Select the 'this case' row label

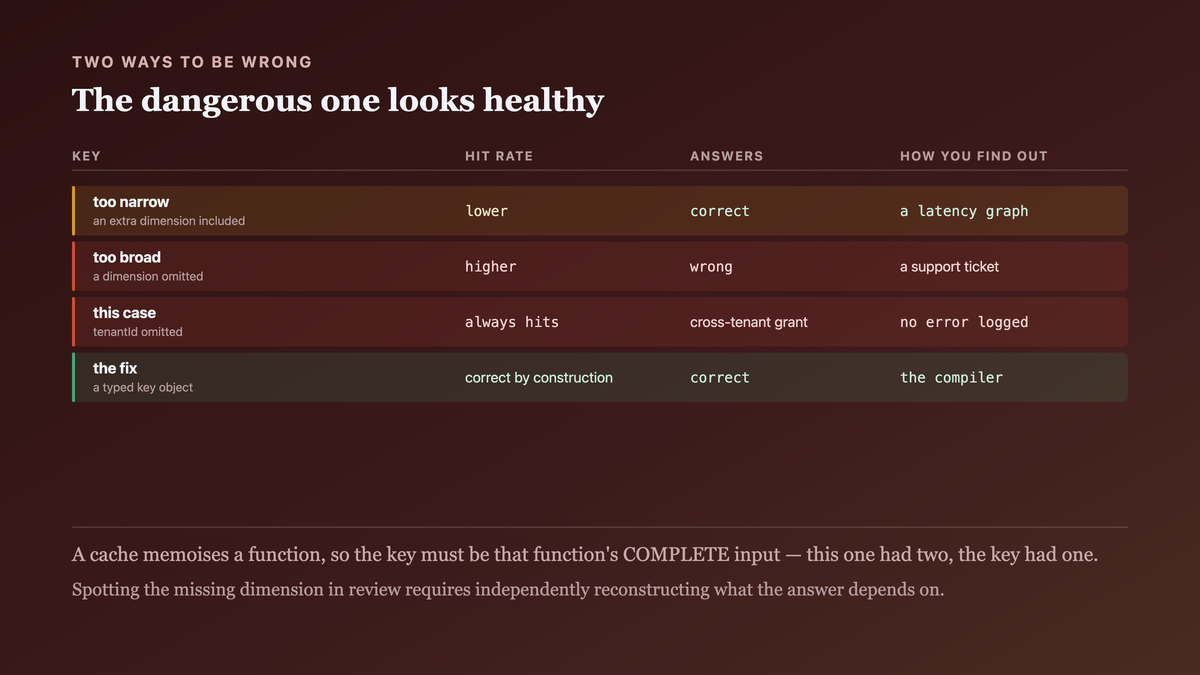coord(124,313)
